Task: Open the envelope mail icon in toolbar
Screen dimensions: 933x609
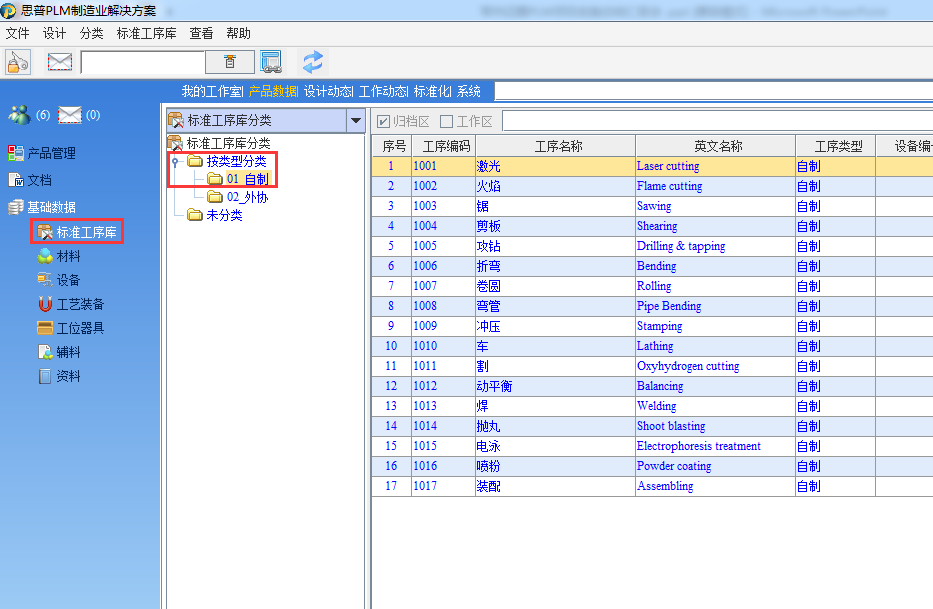Action: [60, 62]
